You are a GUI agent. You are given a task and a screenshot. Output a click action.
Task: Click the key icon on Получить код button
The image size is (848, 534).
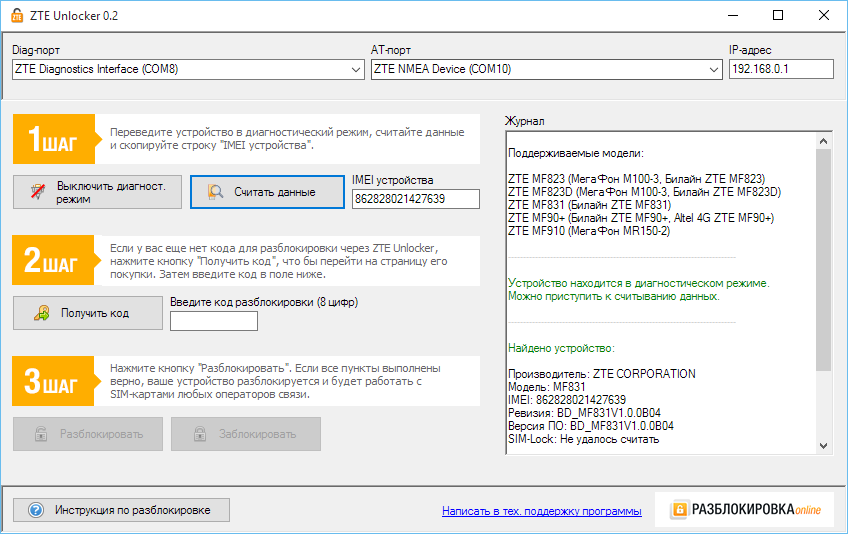click(42, 313)
